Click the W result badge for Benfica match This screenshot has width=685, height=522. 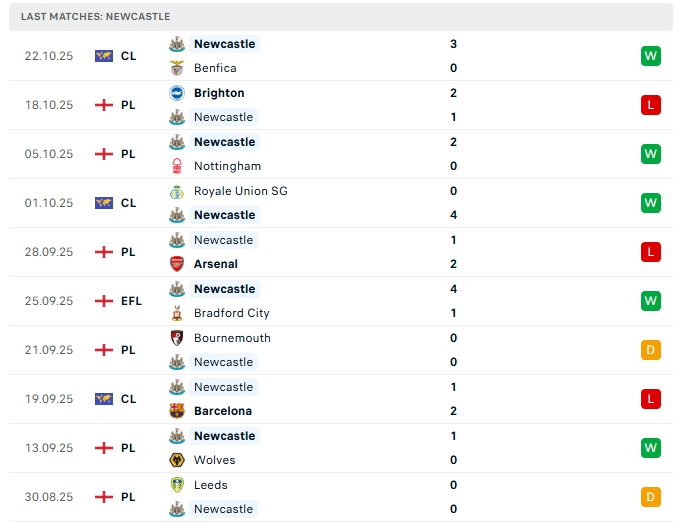[651, 56]
